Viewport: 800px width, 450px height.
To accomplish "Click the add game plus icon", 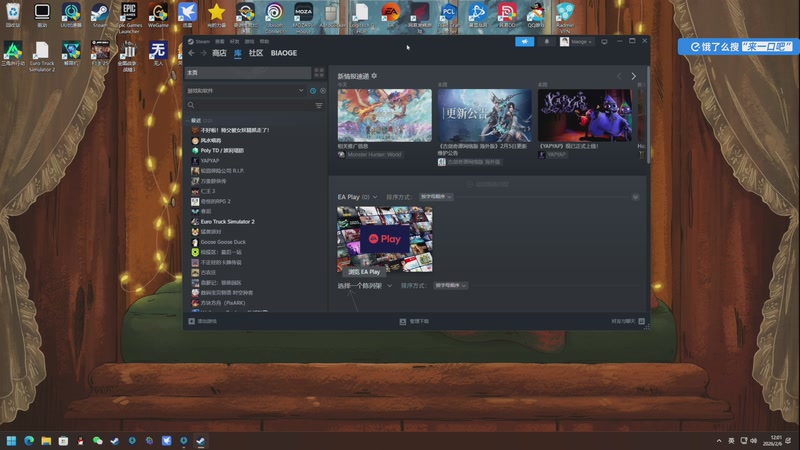I will [x=192, y=321].
